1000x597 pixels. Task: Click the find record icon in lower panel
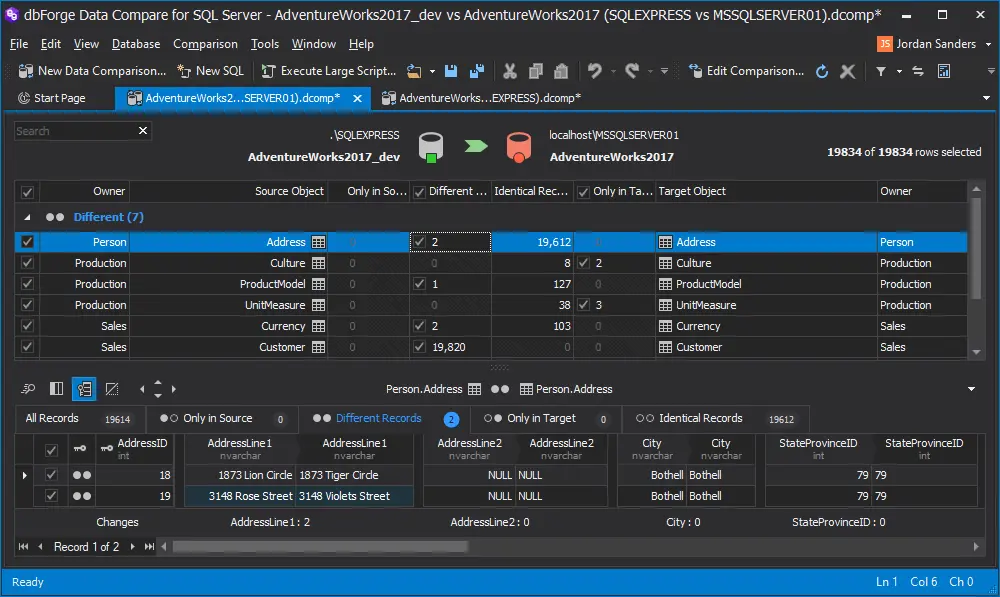coord(28,388)
